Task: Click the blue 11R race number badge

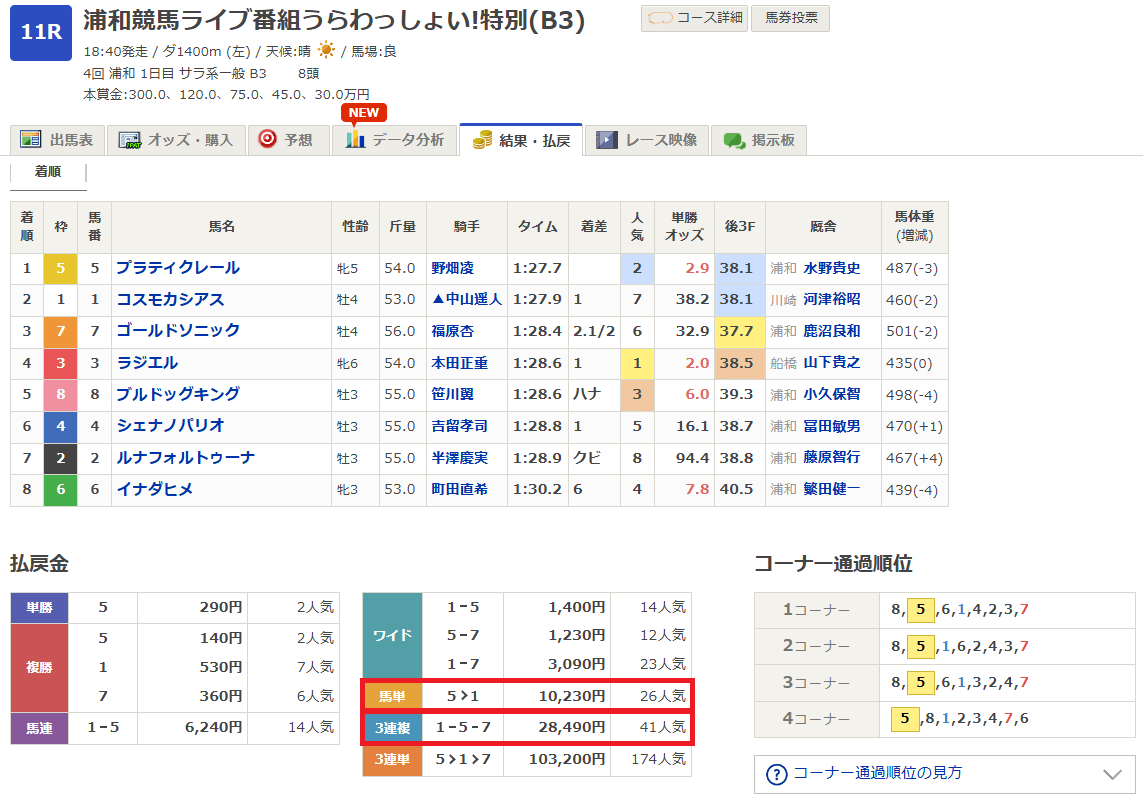Action: tap(41, 33)
